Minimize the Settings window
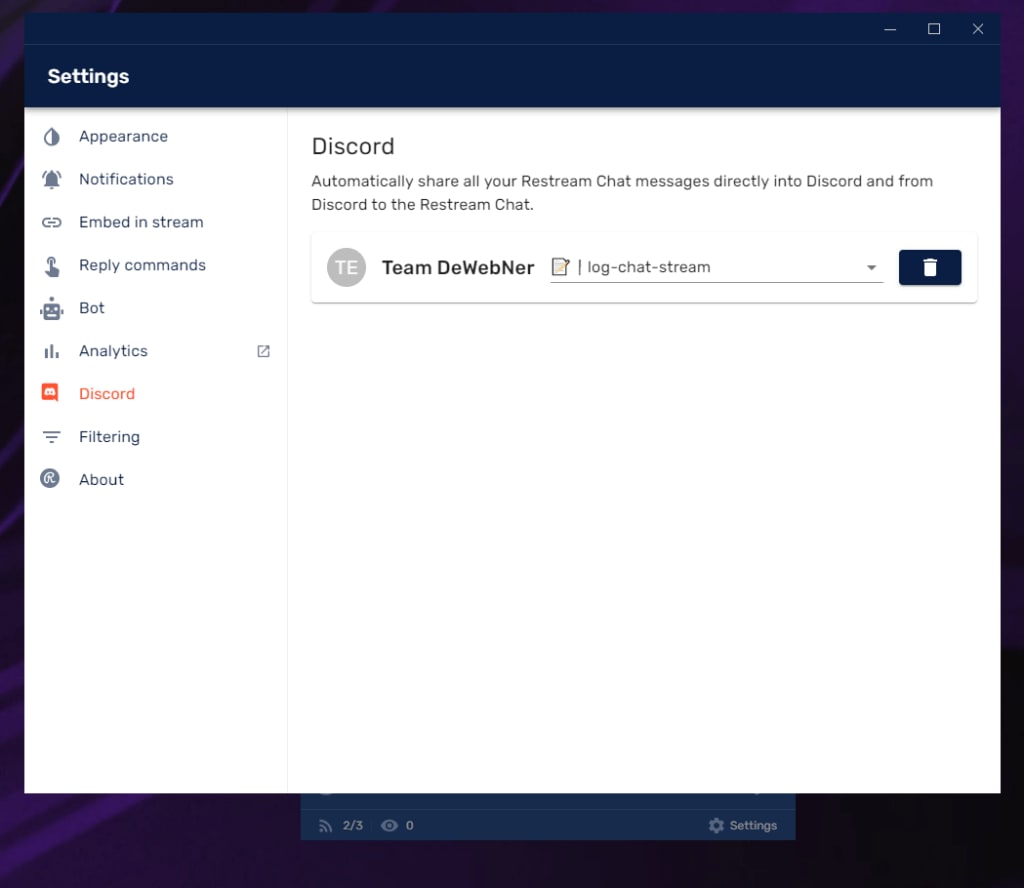The width and height of the screenshot is (1024, 888). (x=890, y=29)
